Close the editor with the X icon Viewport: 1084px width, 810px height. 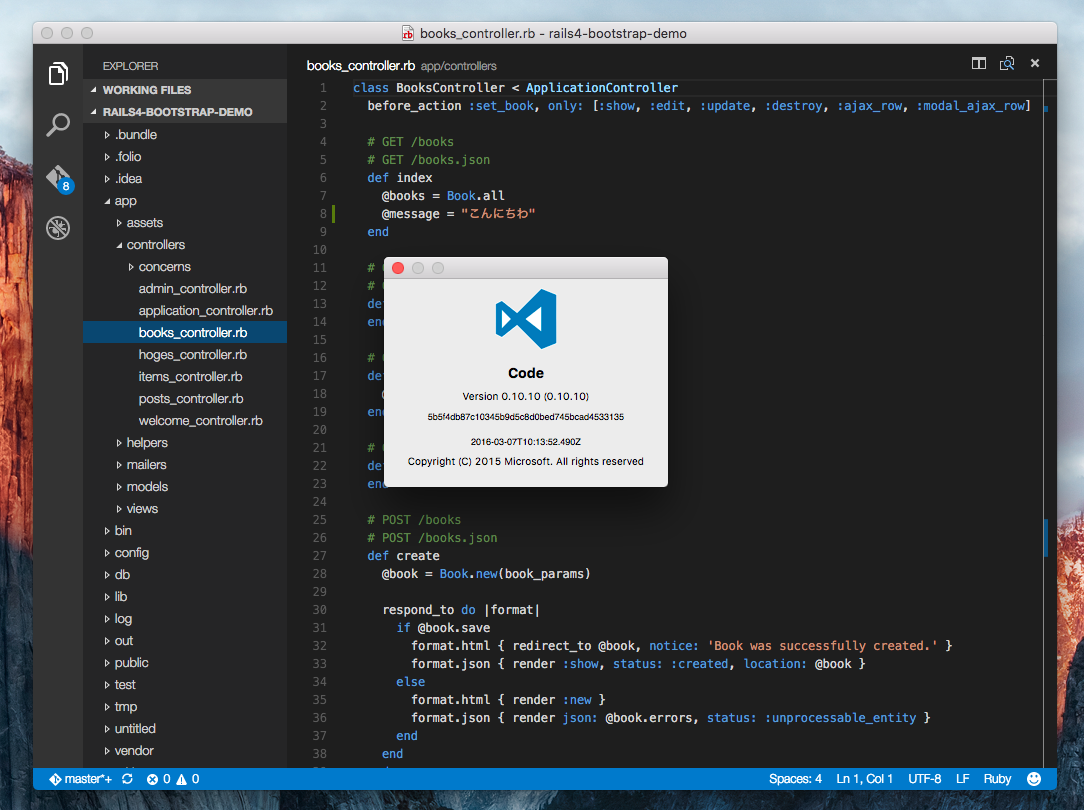click(1035, 63)
